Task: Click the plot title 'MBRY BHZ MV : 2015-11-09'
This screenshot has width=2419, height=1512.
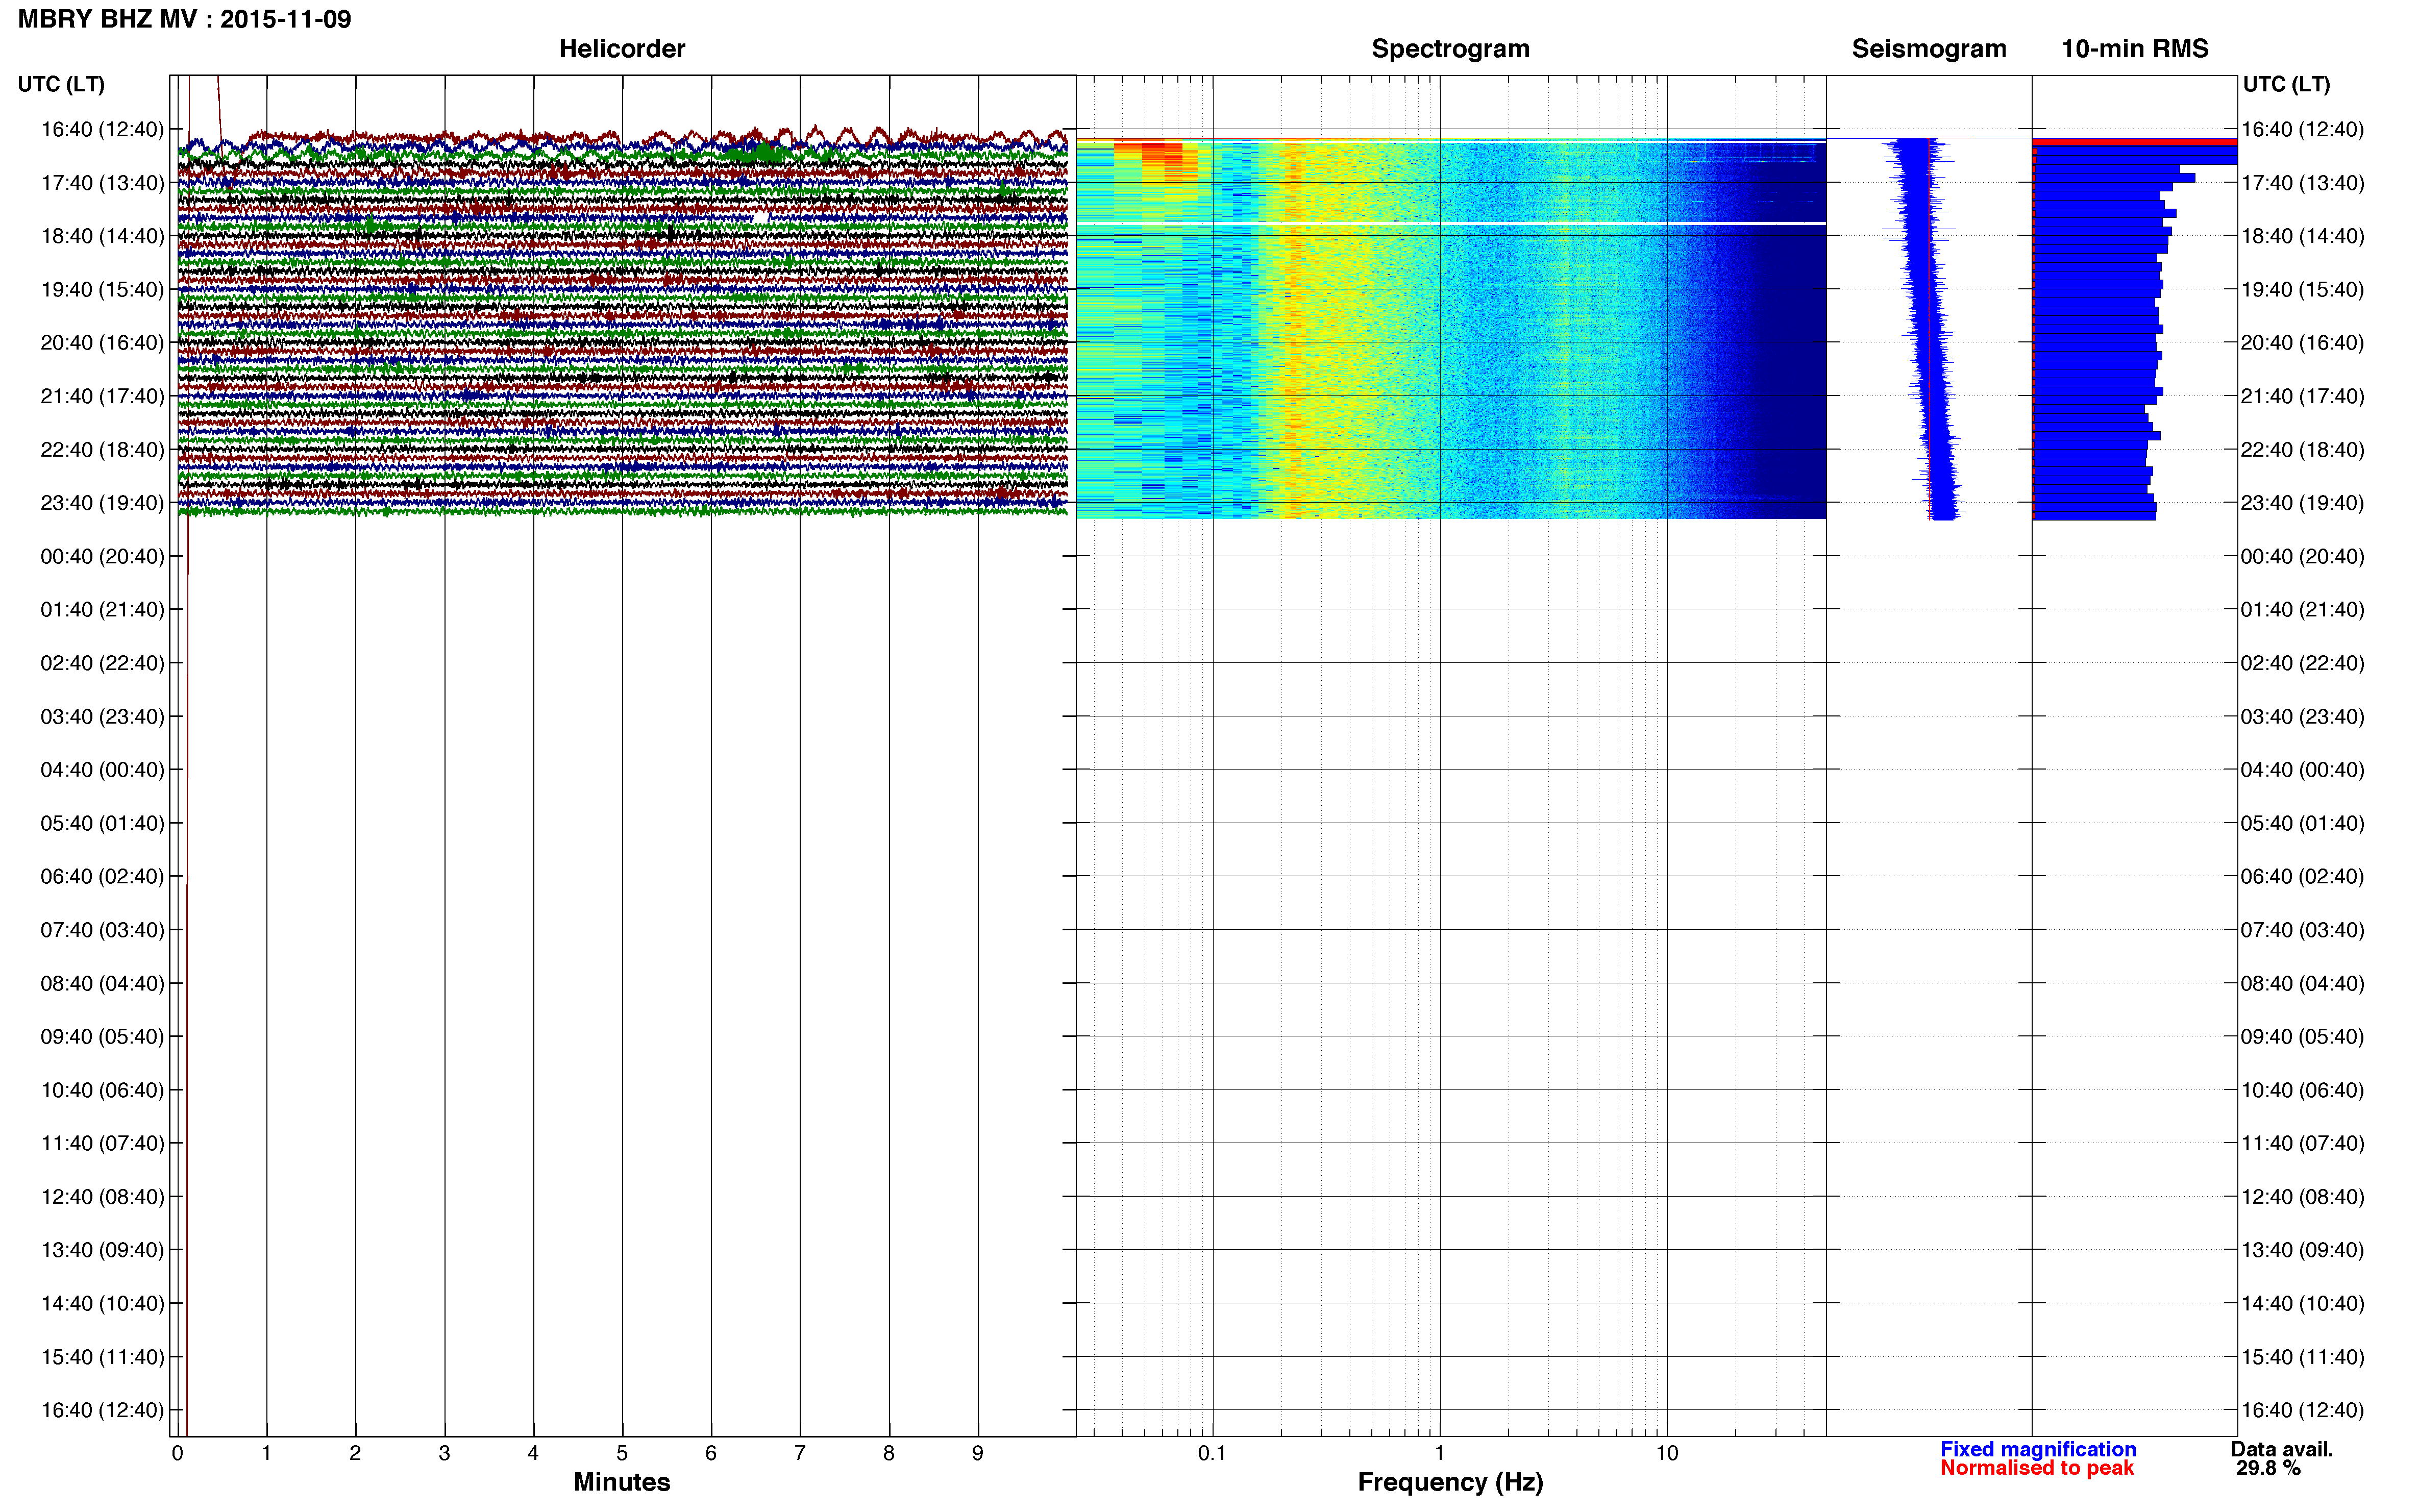Action: pyautogui.click(x=184, y=19)
